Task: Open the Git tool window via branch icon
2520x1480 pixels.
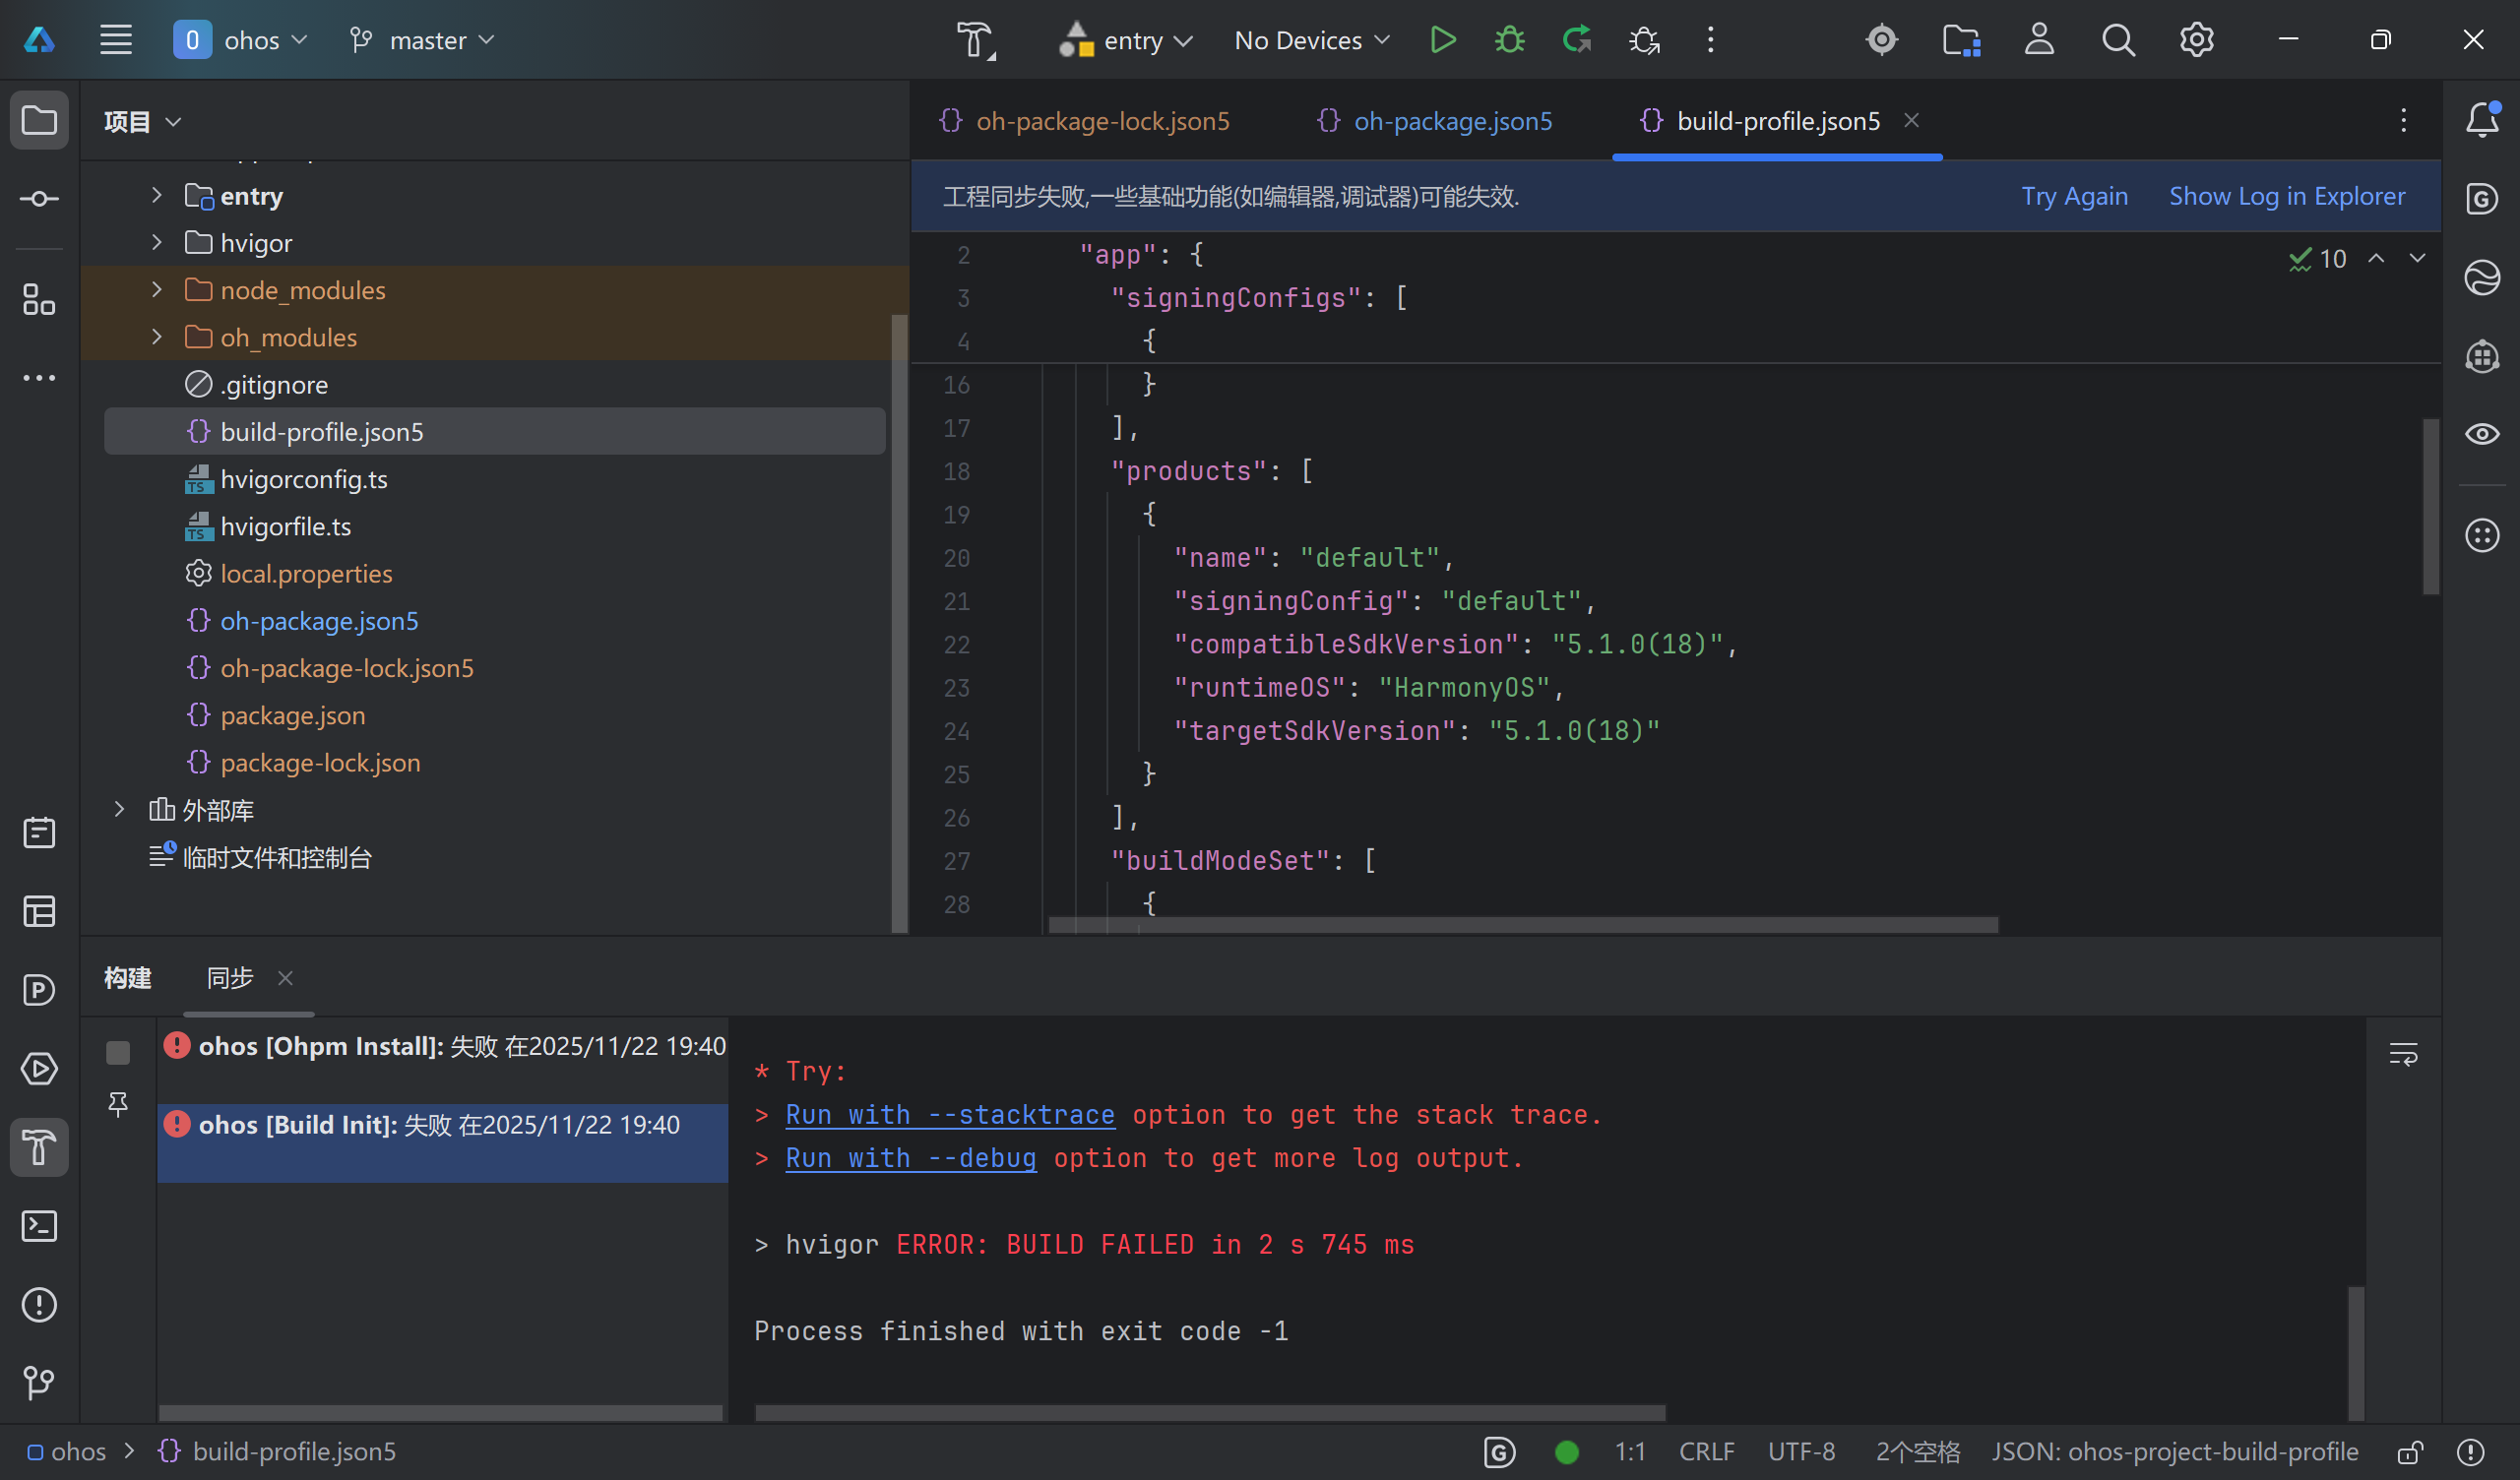Action: 39,1384
